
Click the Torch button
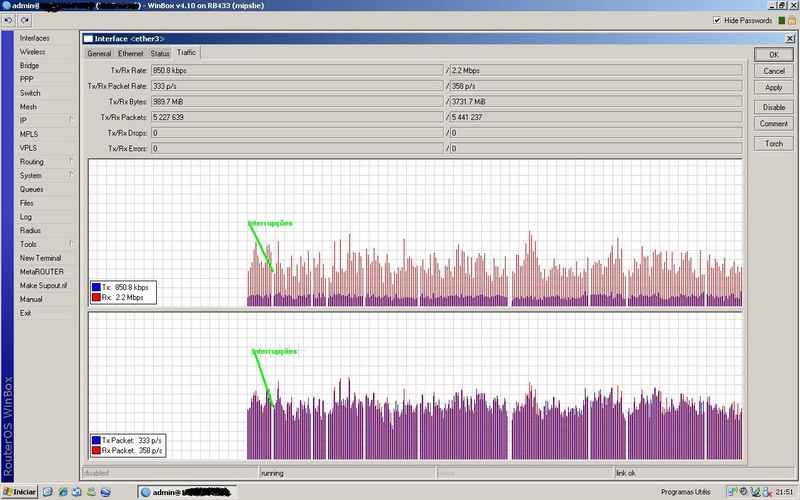pos(773,143)
